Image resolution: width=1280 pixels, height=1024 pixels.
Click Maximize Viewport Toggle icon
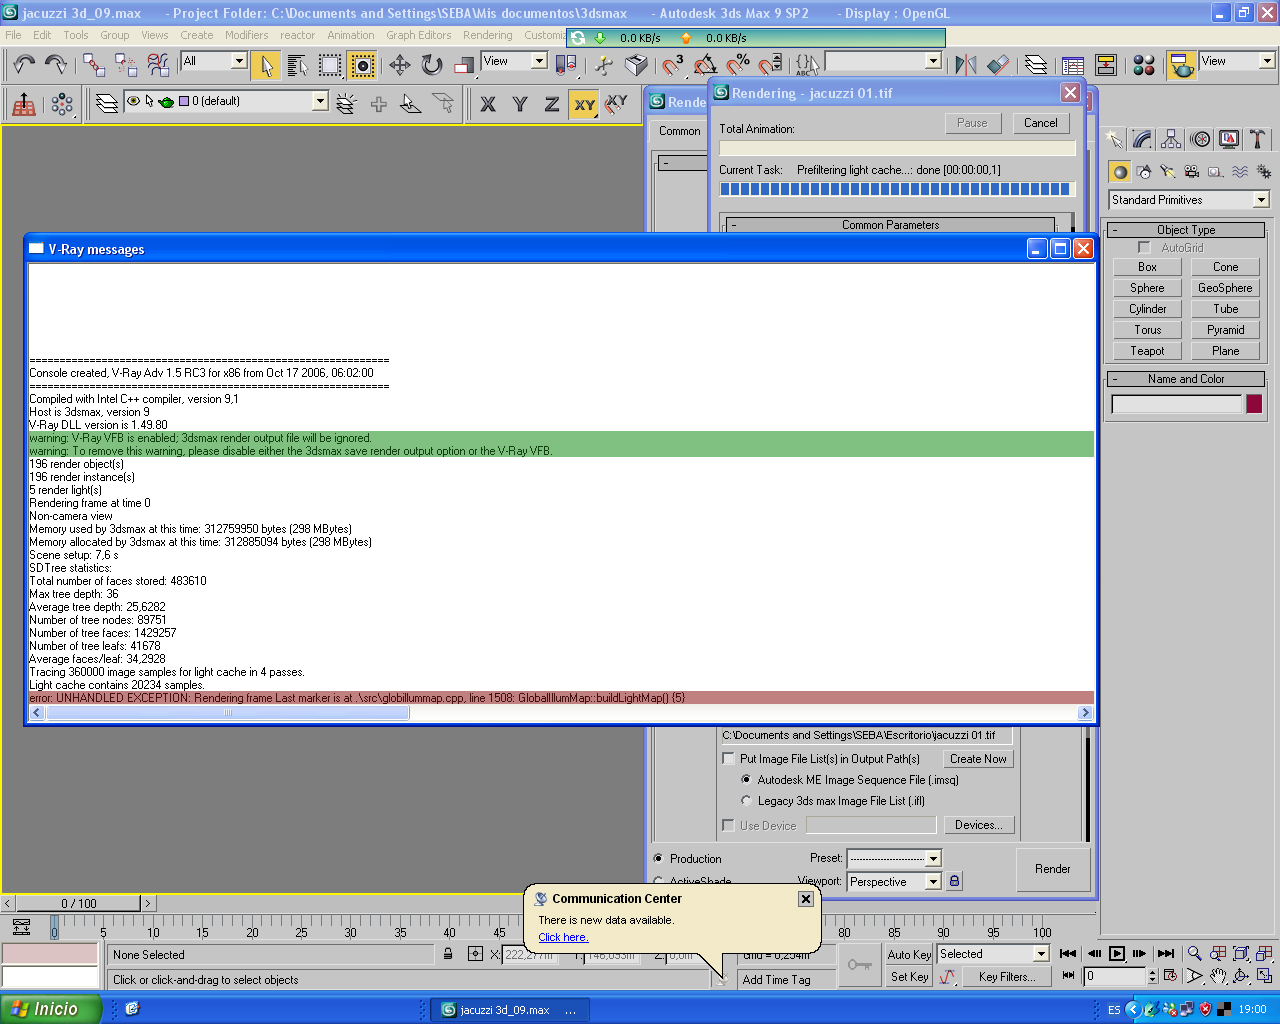pyautogui.click(x=1264, y=976)
